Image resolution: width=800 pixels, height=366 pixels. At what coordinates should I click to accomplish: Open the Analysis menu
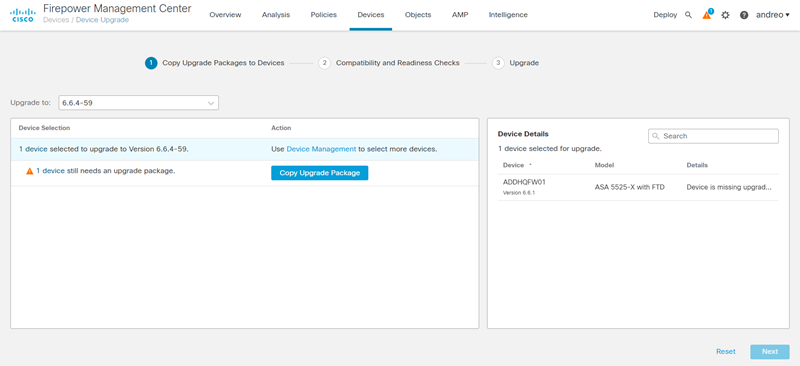276,15
